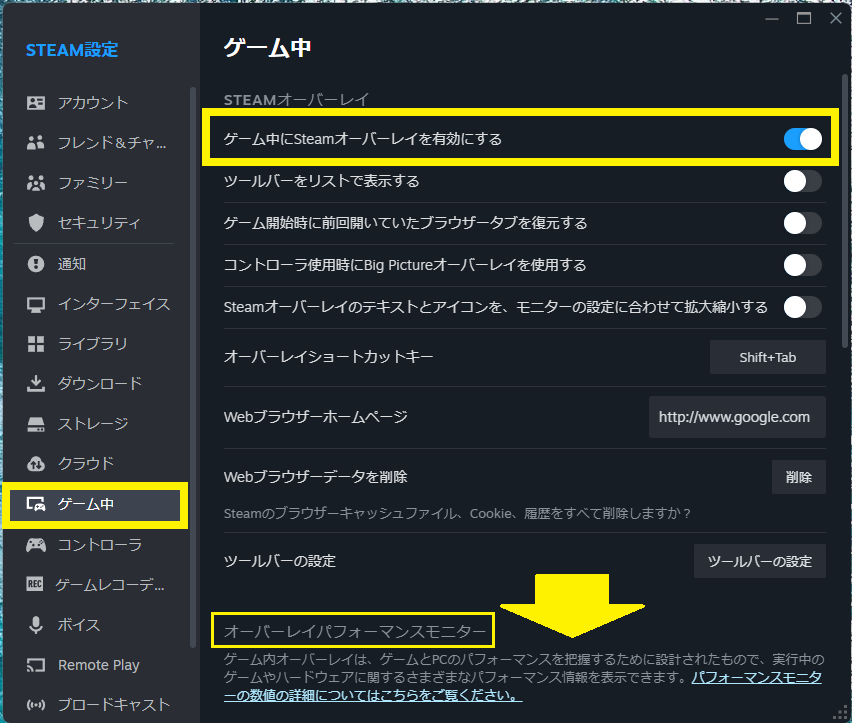Click the オーバーレイパフォーマンスモニター section header
Screen dimensions: 852x723
(354, 631)
